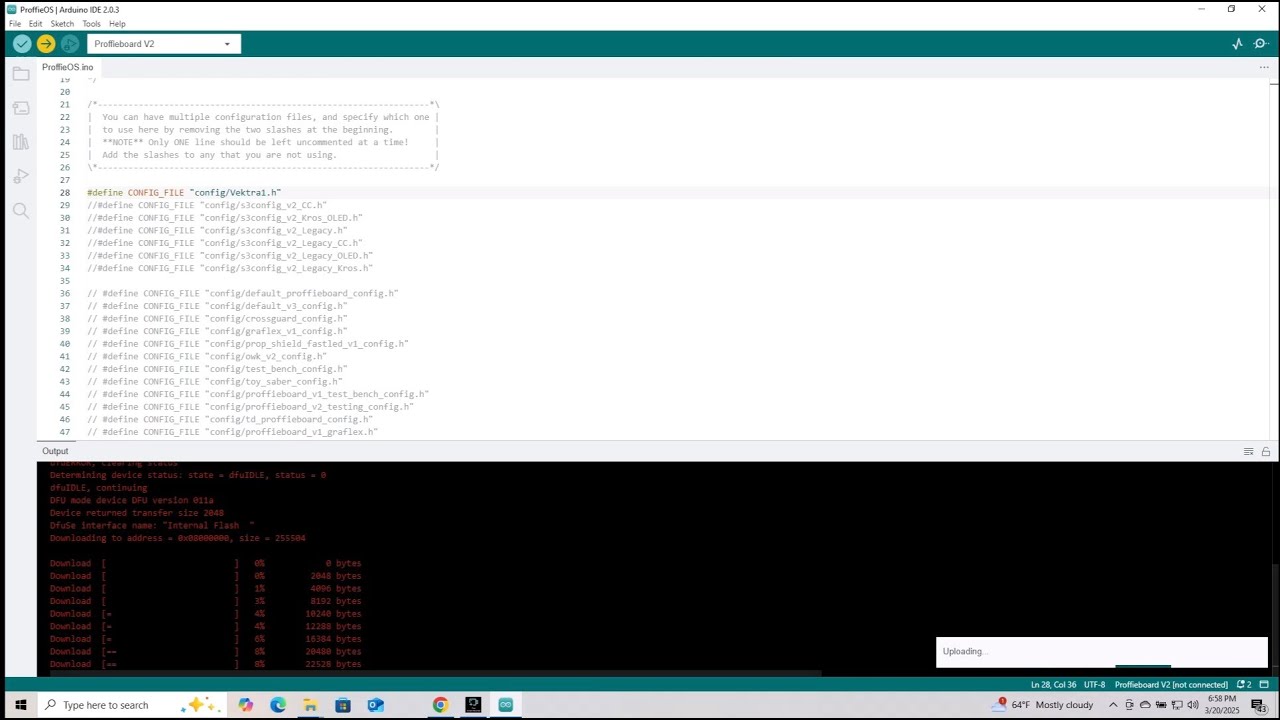
Task: Click the line with config/Vektra1.h
Action: [184, 193]
